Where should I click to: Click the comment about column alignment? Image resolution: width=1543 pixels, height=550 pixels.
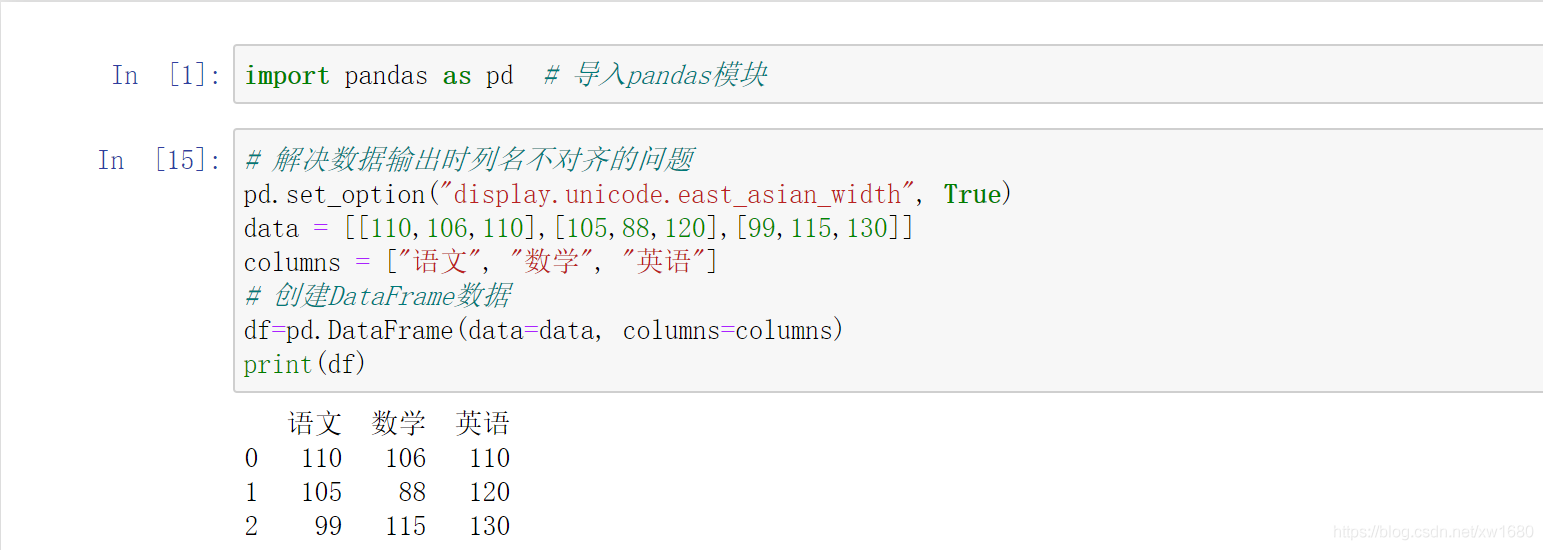469,160
